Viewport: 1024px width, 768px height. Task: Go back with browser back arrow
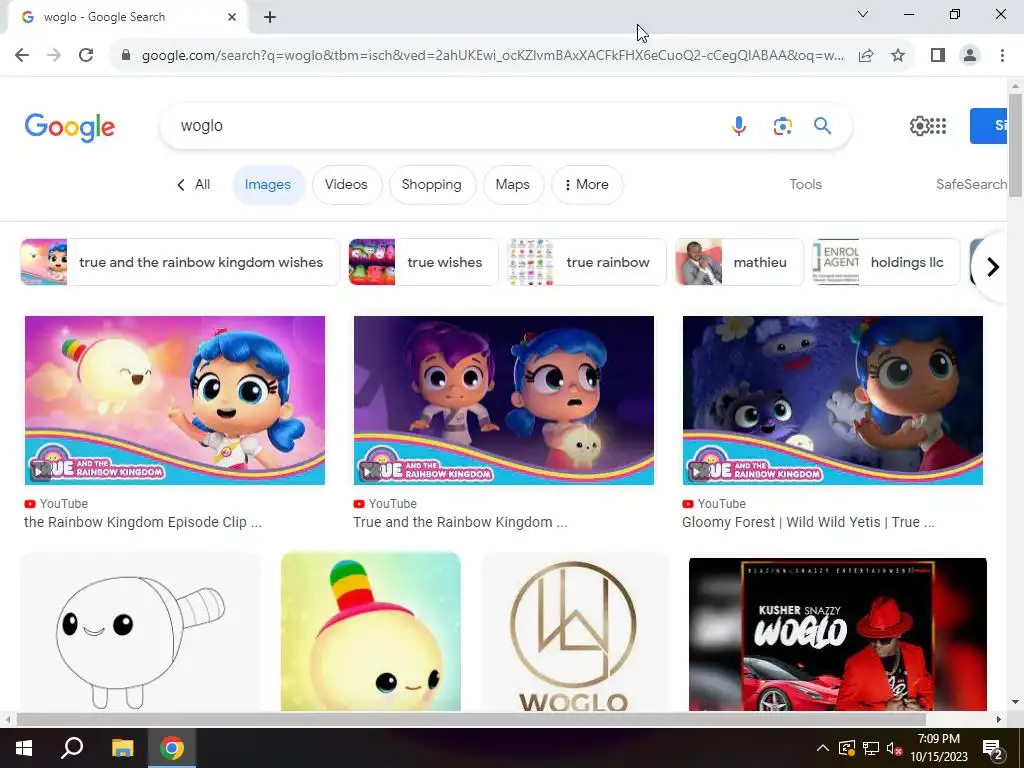pyautogui.click(x=22, y=55)
